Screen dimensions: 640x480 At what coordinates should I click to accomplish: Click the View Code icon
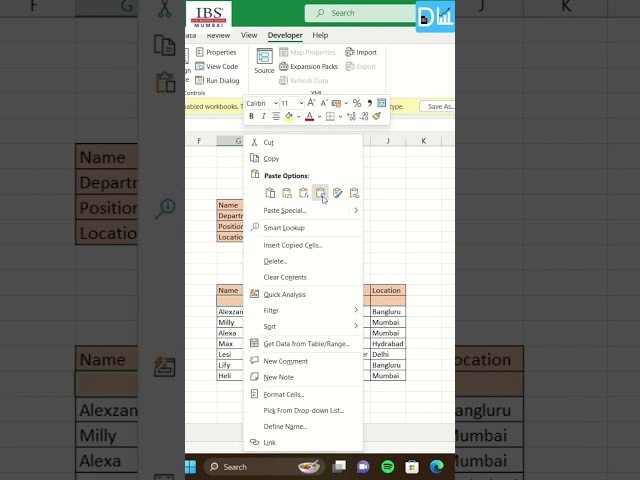pos(200,66)
